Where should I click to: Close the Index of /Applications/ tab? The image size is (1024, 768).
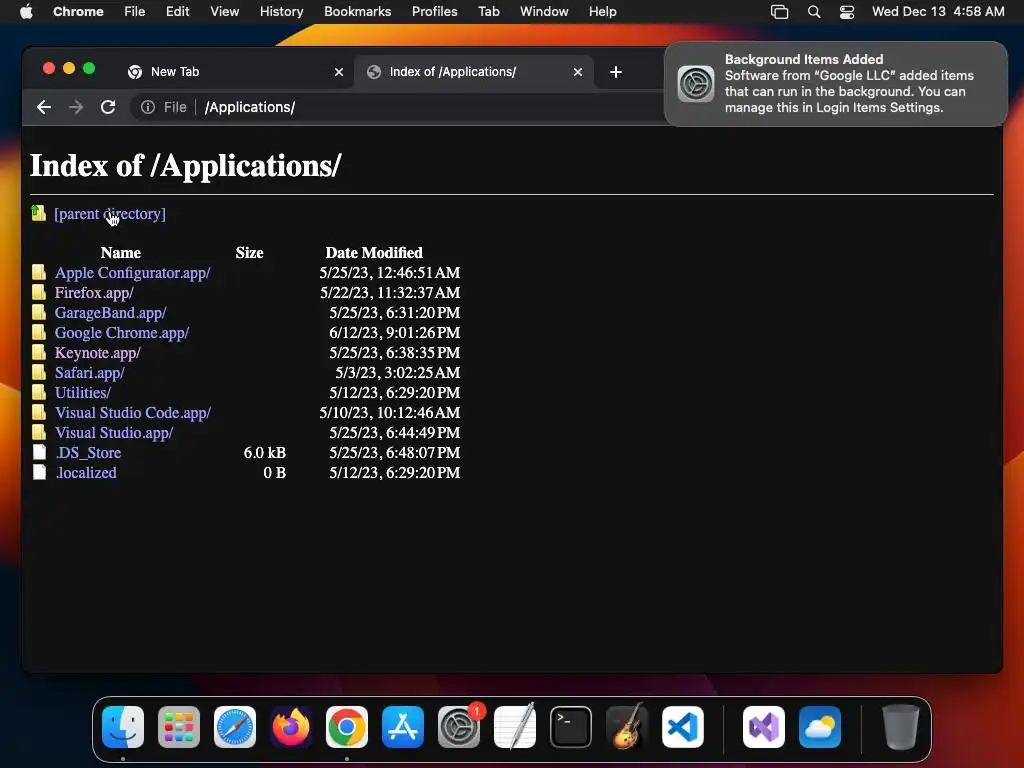pos(577,72)
